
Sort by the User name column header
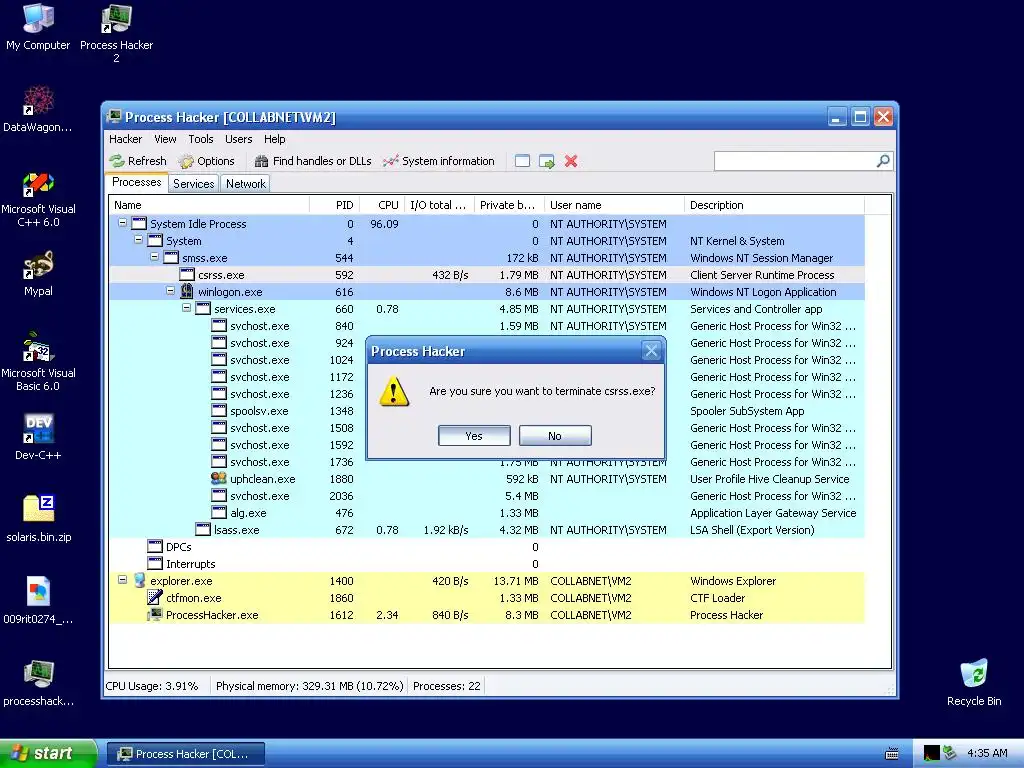[x=615, y=205]
